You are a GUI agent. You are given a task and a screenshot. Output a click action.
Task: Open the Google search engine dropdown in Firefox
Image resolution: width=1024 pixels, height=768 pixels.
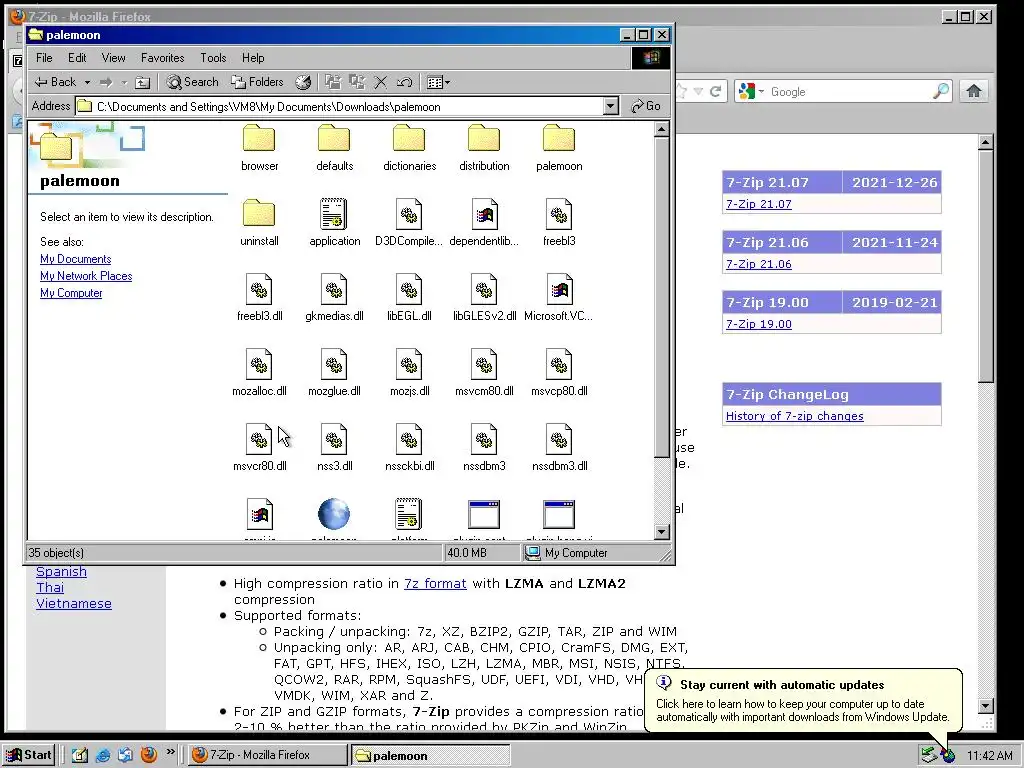click(x=751, y=92)
